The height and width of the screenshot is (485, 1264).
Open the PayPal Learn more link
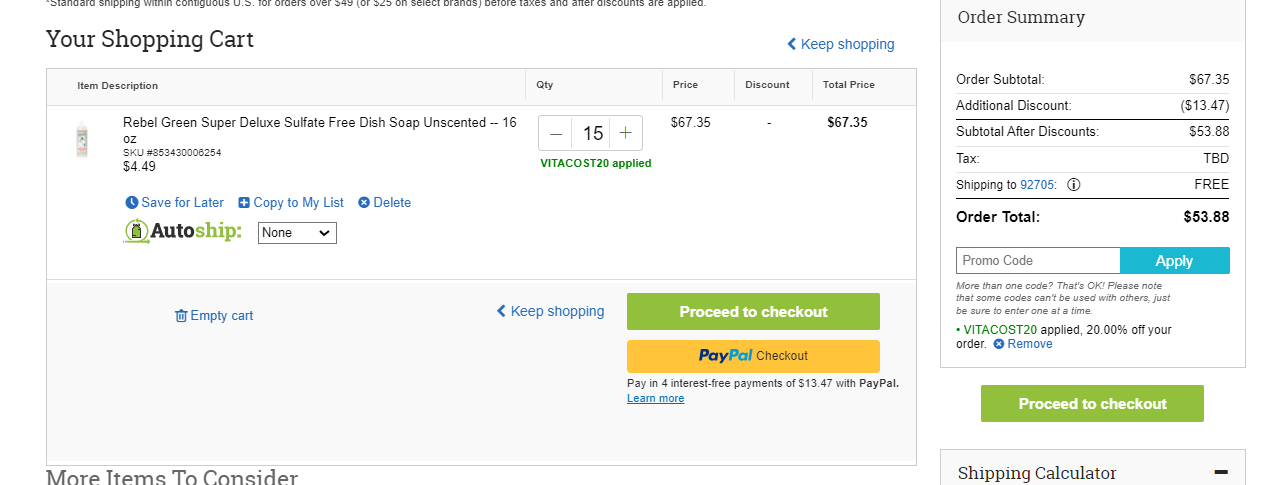[655, 398]
